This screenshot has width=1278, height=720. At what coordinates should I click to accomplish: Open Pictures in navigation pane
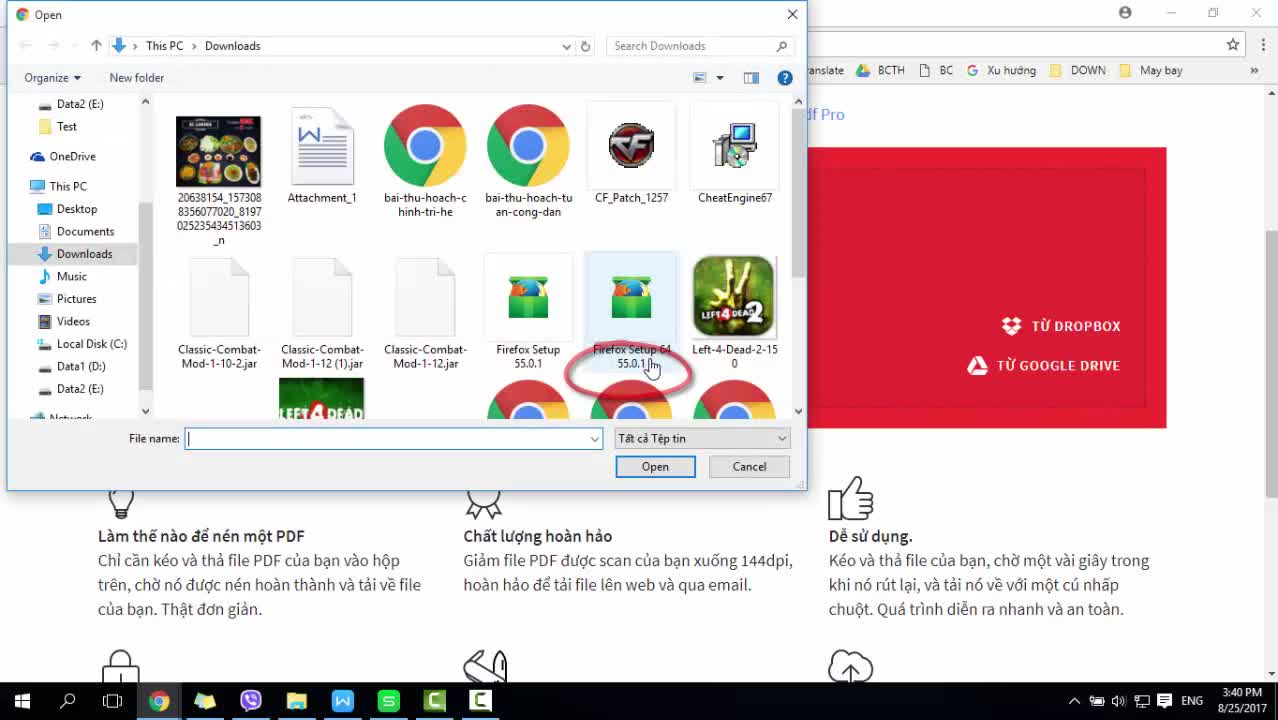click(x=76, y=299)
